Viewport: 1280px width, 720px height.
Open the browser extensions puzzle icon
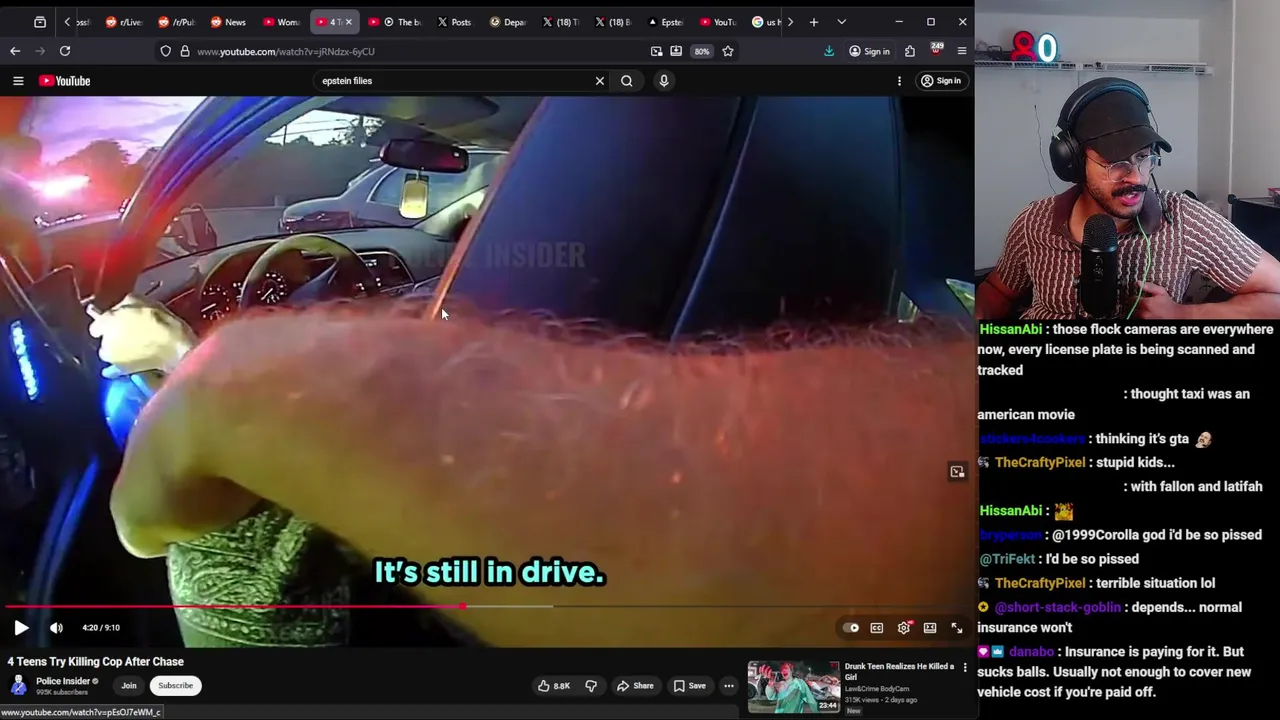pos(910,51)
